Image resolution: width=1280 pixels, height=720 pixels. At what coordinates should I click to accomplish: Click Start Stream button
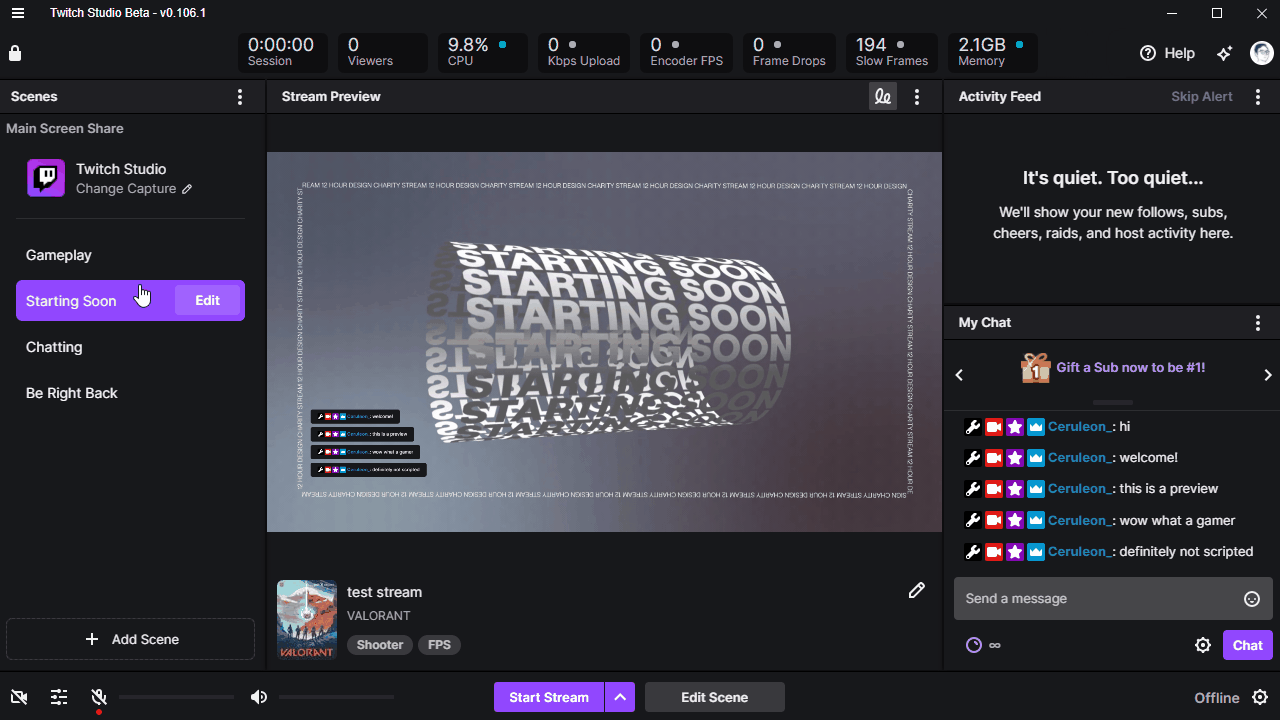point(549,697)
